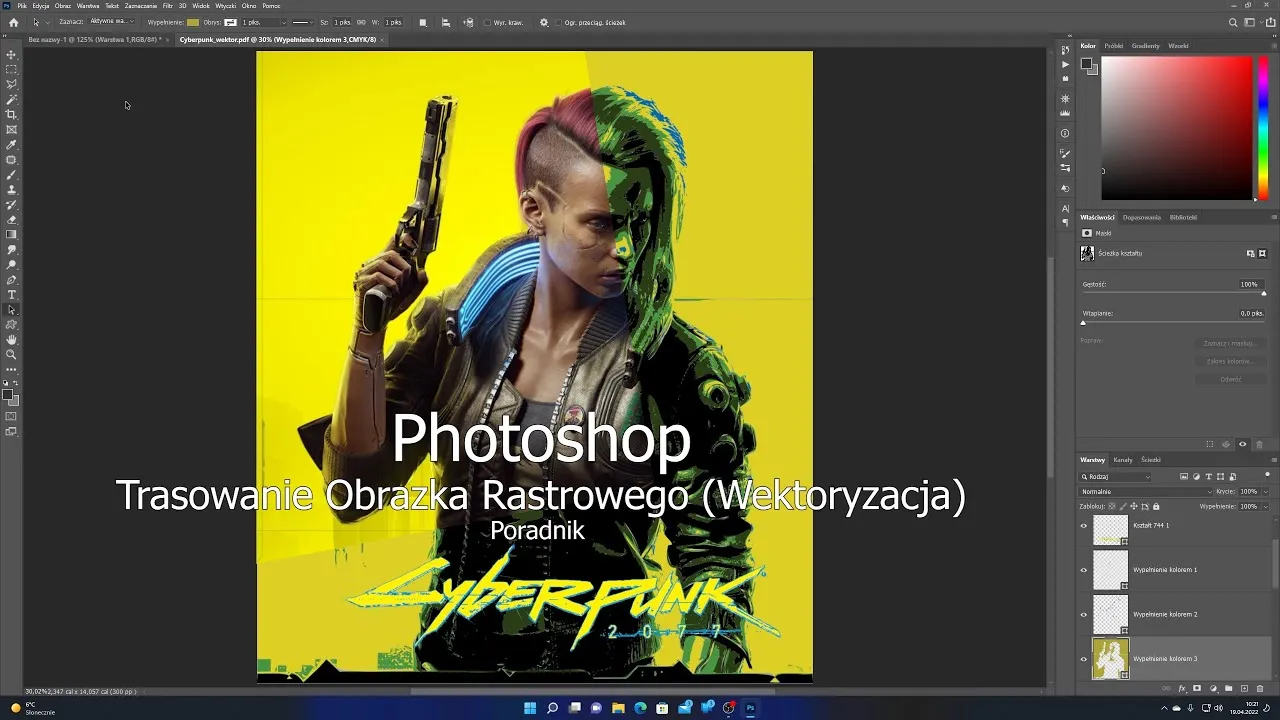1280x720 pixels.
Task: Switch to the Biblioteki tab
Action: 1183,217
